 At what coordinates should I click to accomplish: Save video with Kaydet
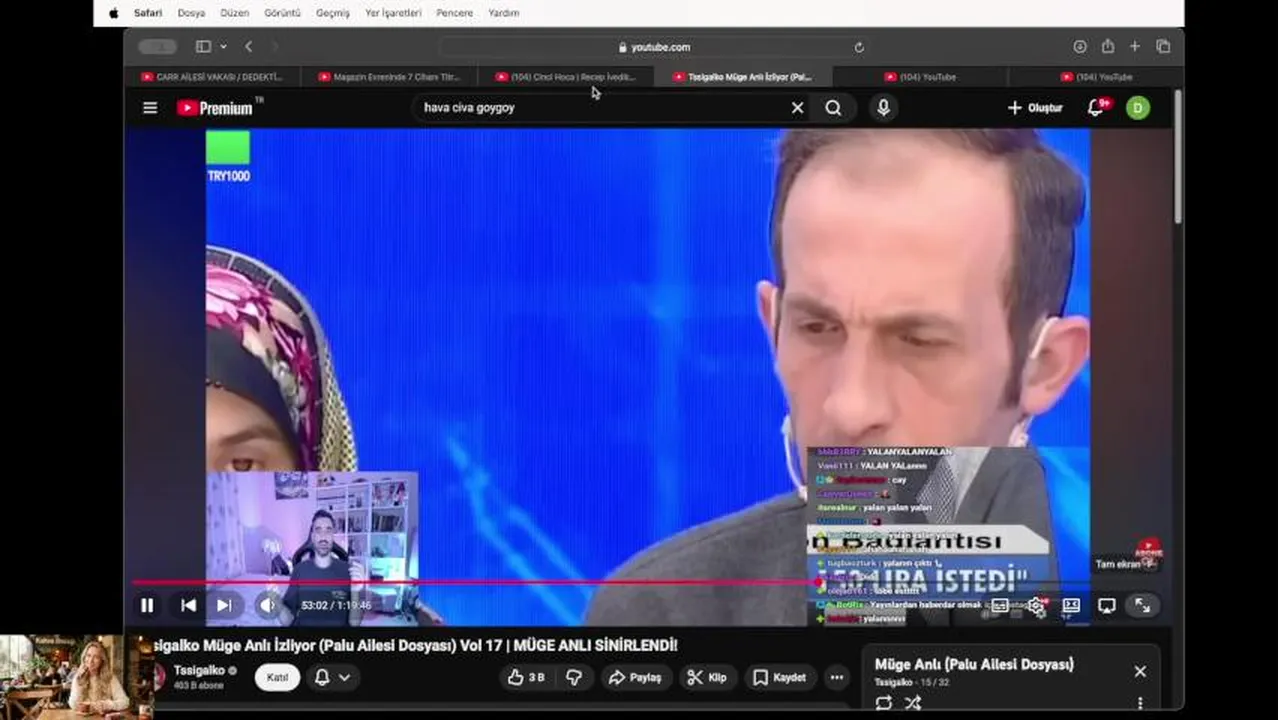pos(779,677)
